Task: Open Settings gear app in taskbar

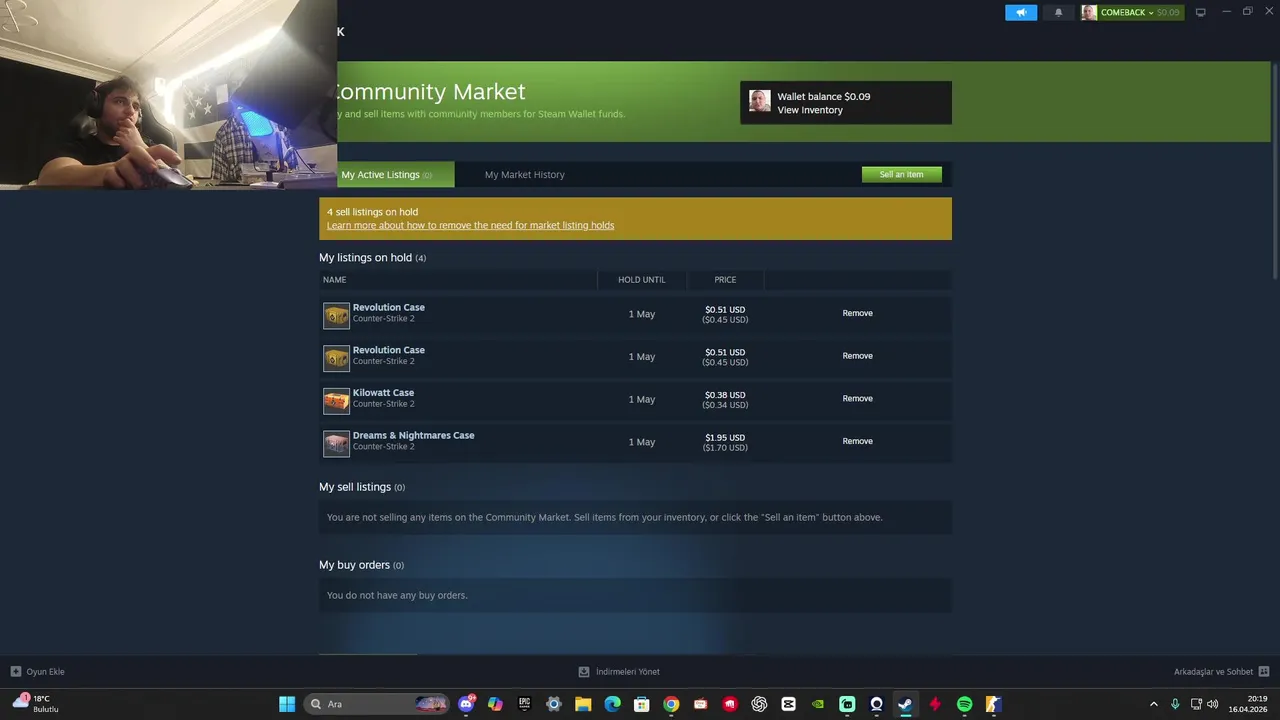Action: coord(554,704)
